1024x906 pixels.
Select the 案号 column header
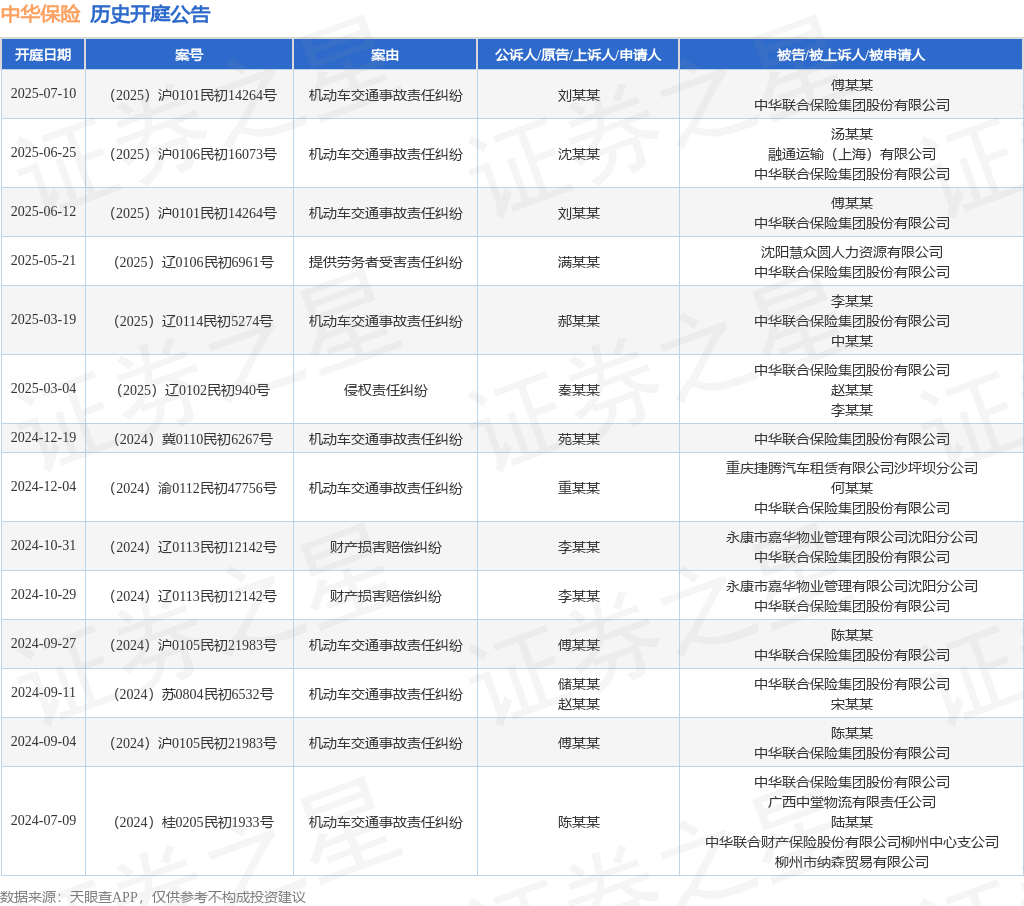(x=189, y=55)
